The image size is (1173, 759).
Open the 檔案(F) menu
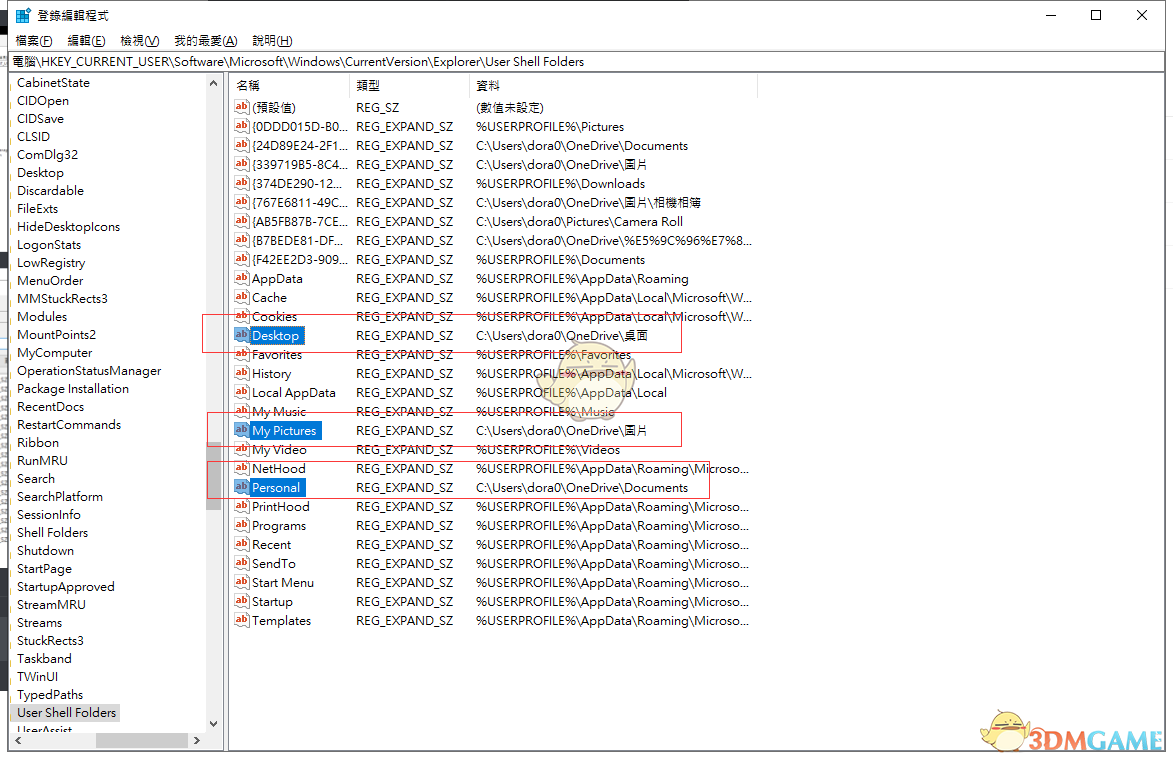[34, 41]
